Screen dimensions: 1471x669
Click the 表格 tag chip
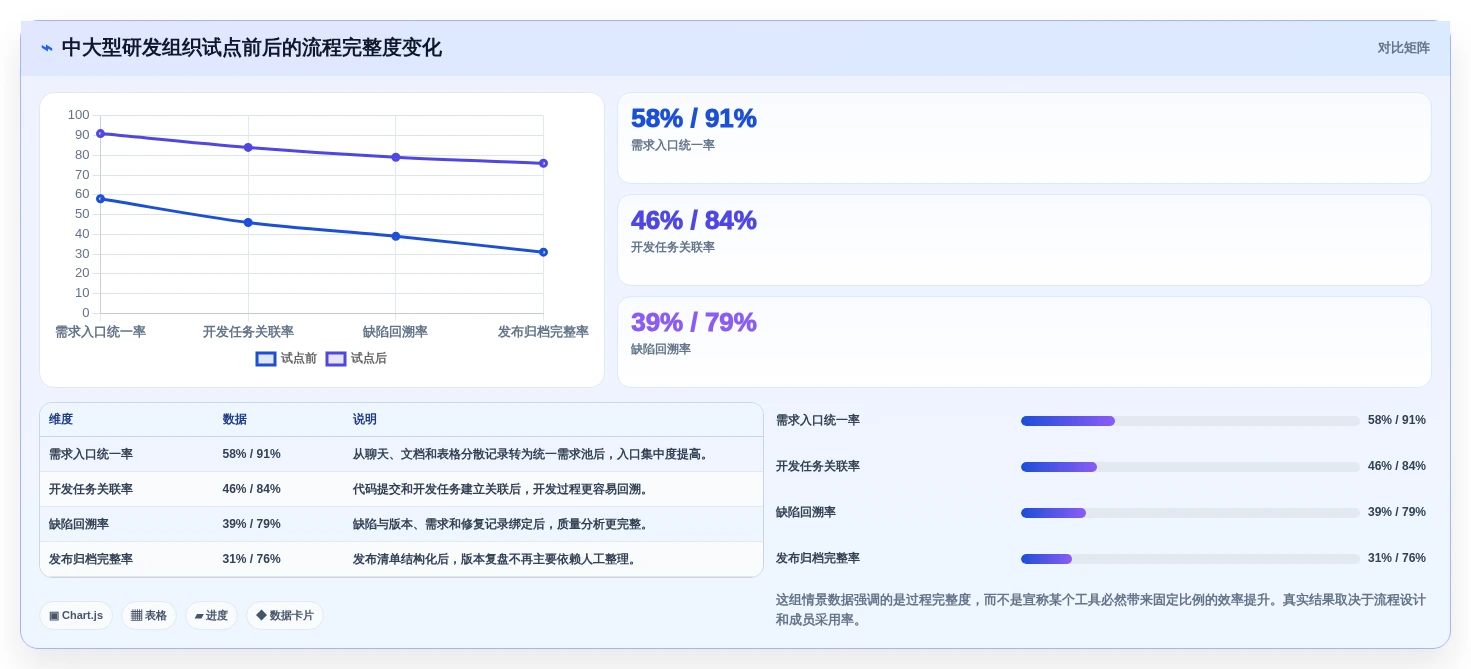[149, 615]
